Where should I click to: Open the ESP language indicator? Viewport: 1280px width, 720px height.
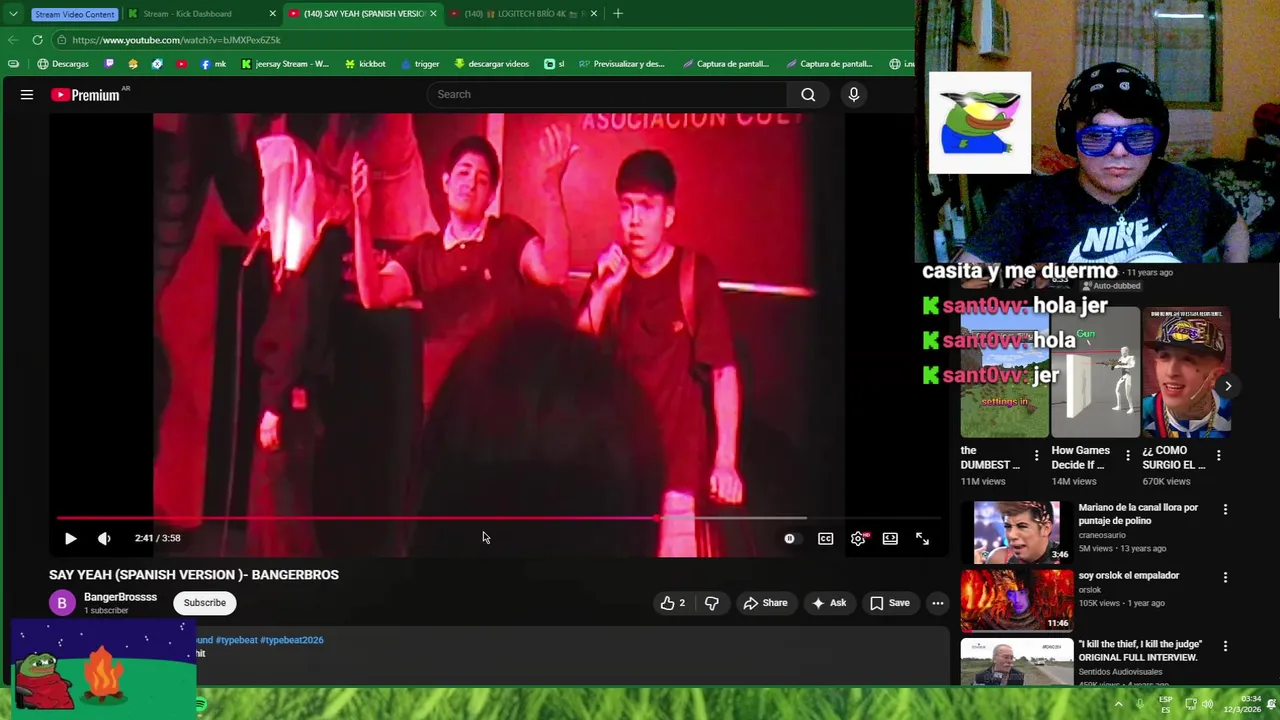tap(1165, 704)
